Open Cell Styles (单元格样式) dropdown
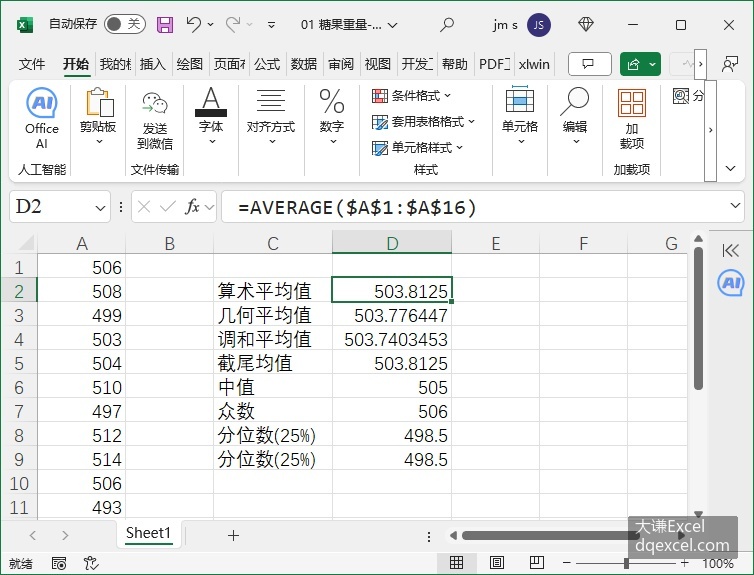The width and height of the screenshot is (754, 575). (417, 148)
